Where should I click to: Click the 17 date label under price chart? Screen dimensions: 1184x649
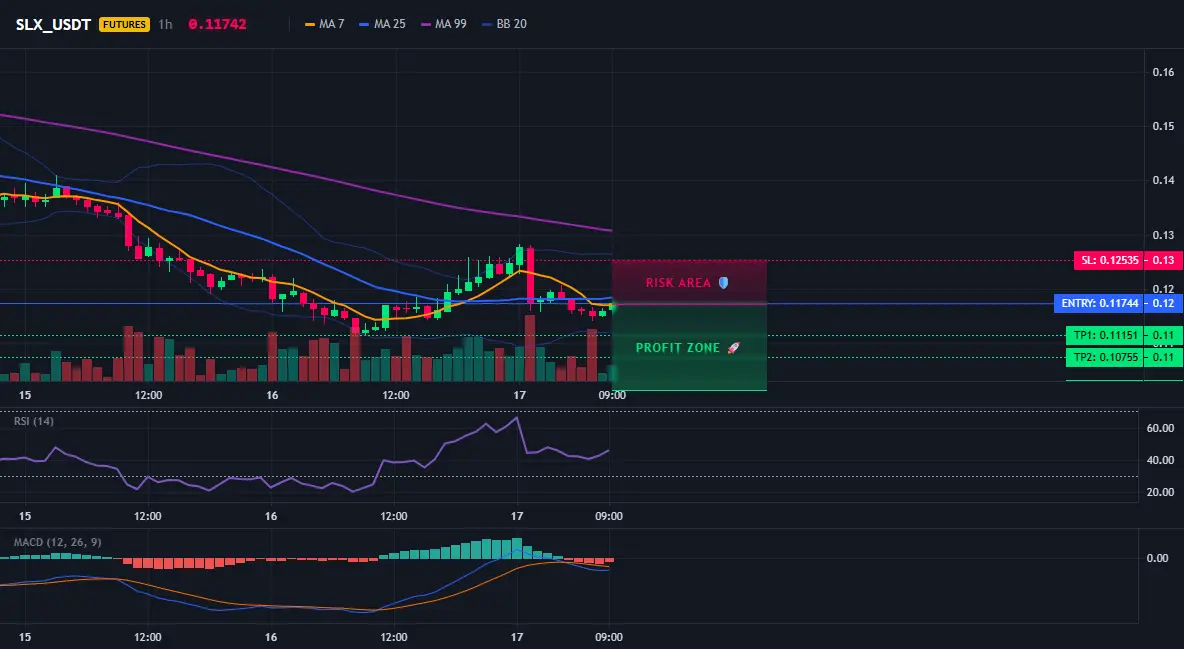coord(519,395)
